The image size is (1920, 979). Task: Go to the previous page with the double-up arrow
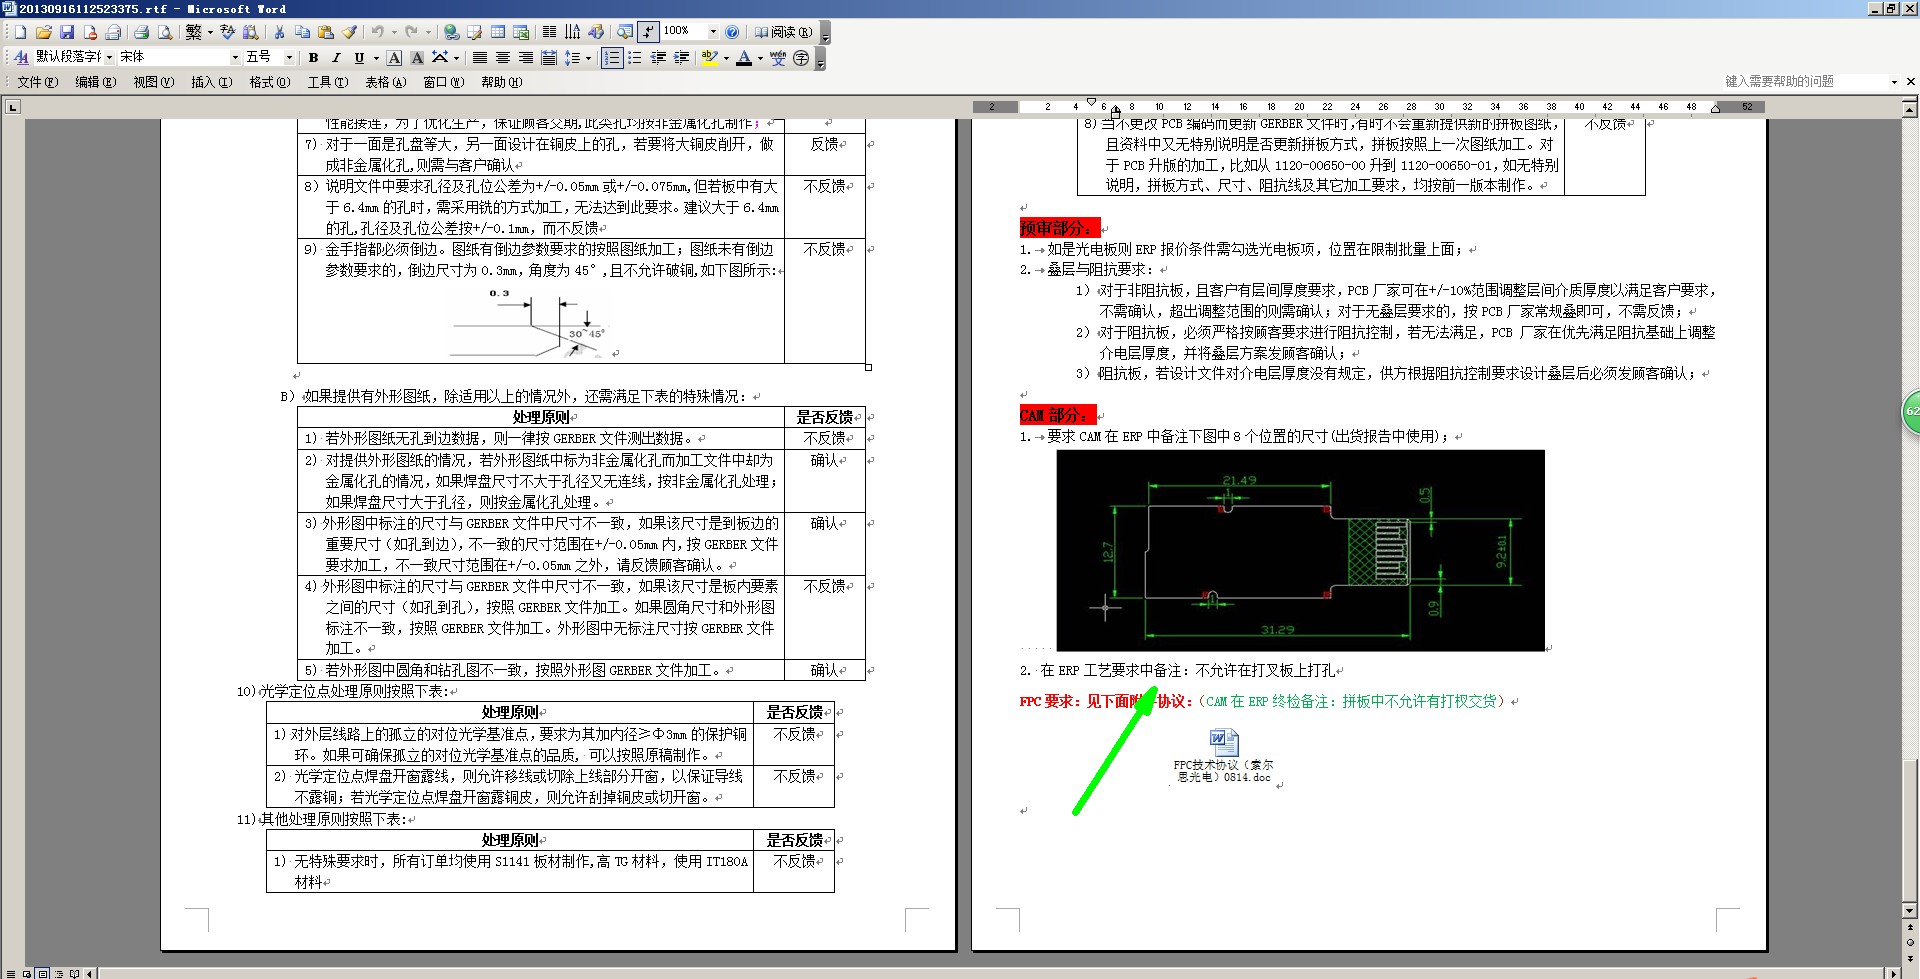tap(1910, 927)
